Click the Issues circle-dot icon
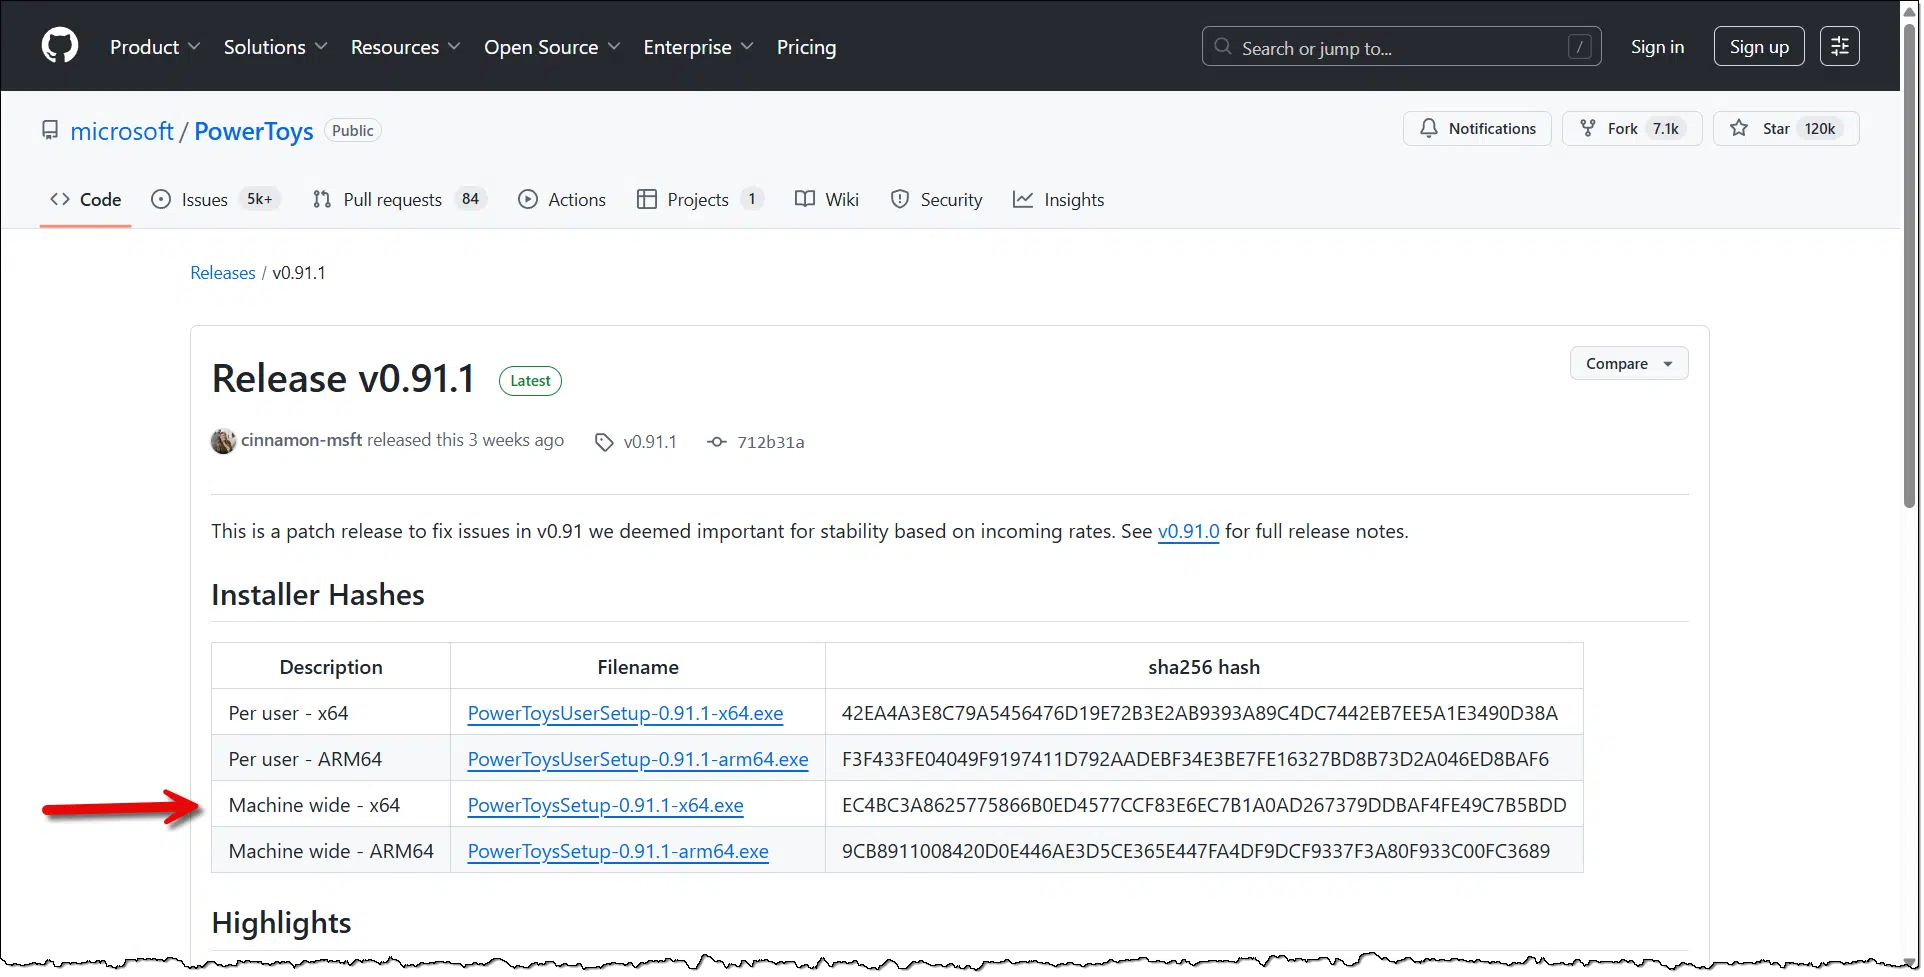The width and height of the screenshot is (1924, 977). pos(161,199)
